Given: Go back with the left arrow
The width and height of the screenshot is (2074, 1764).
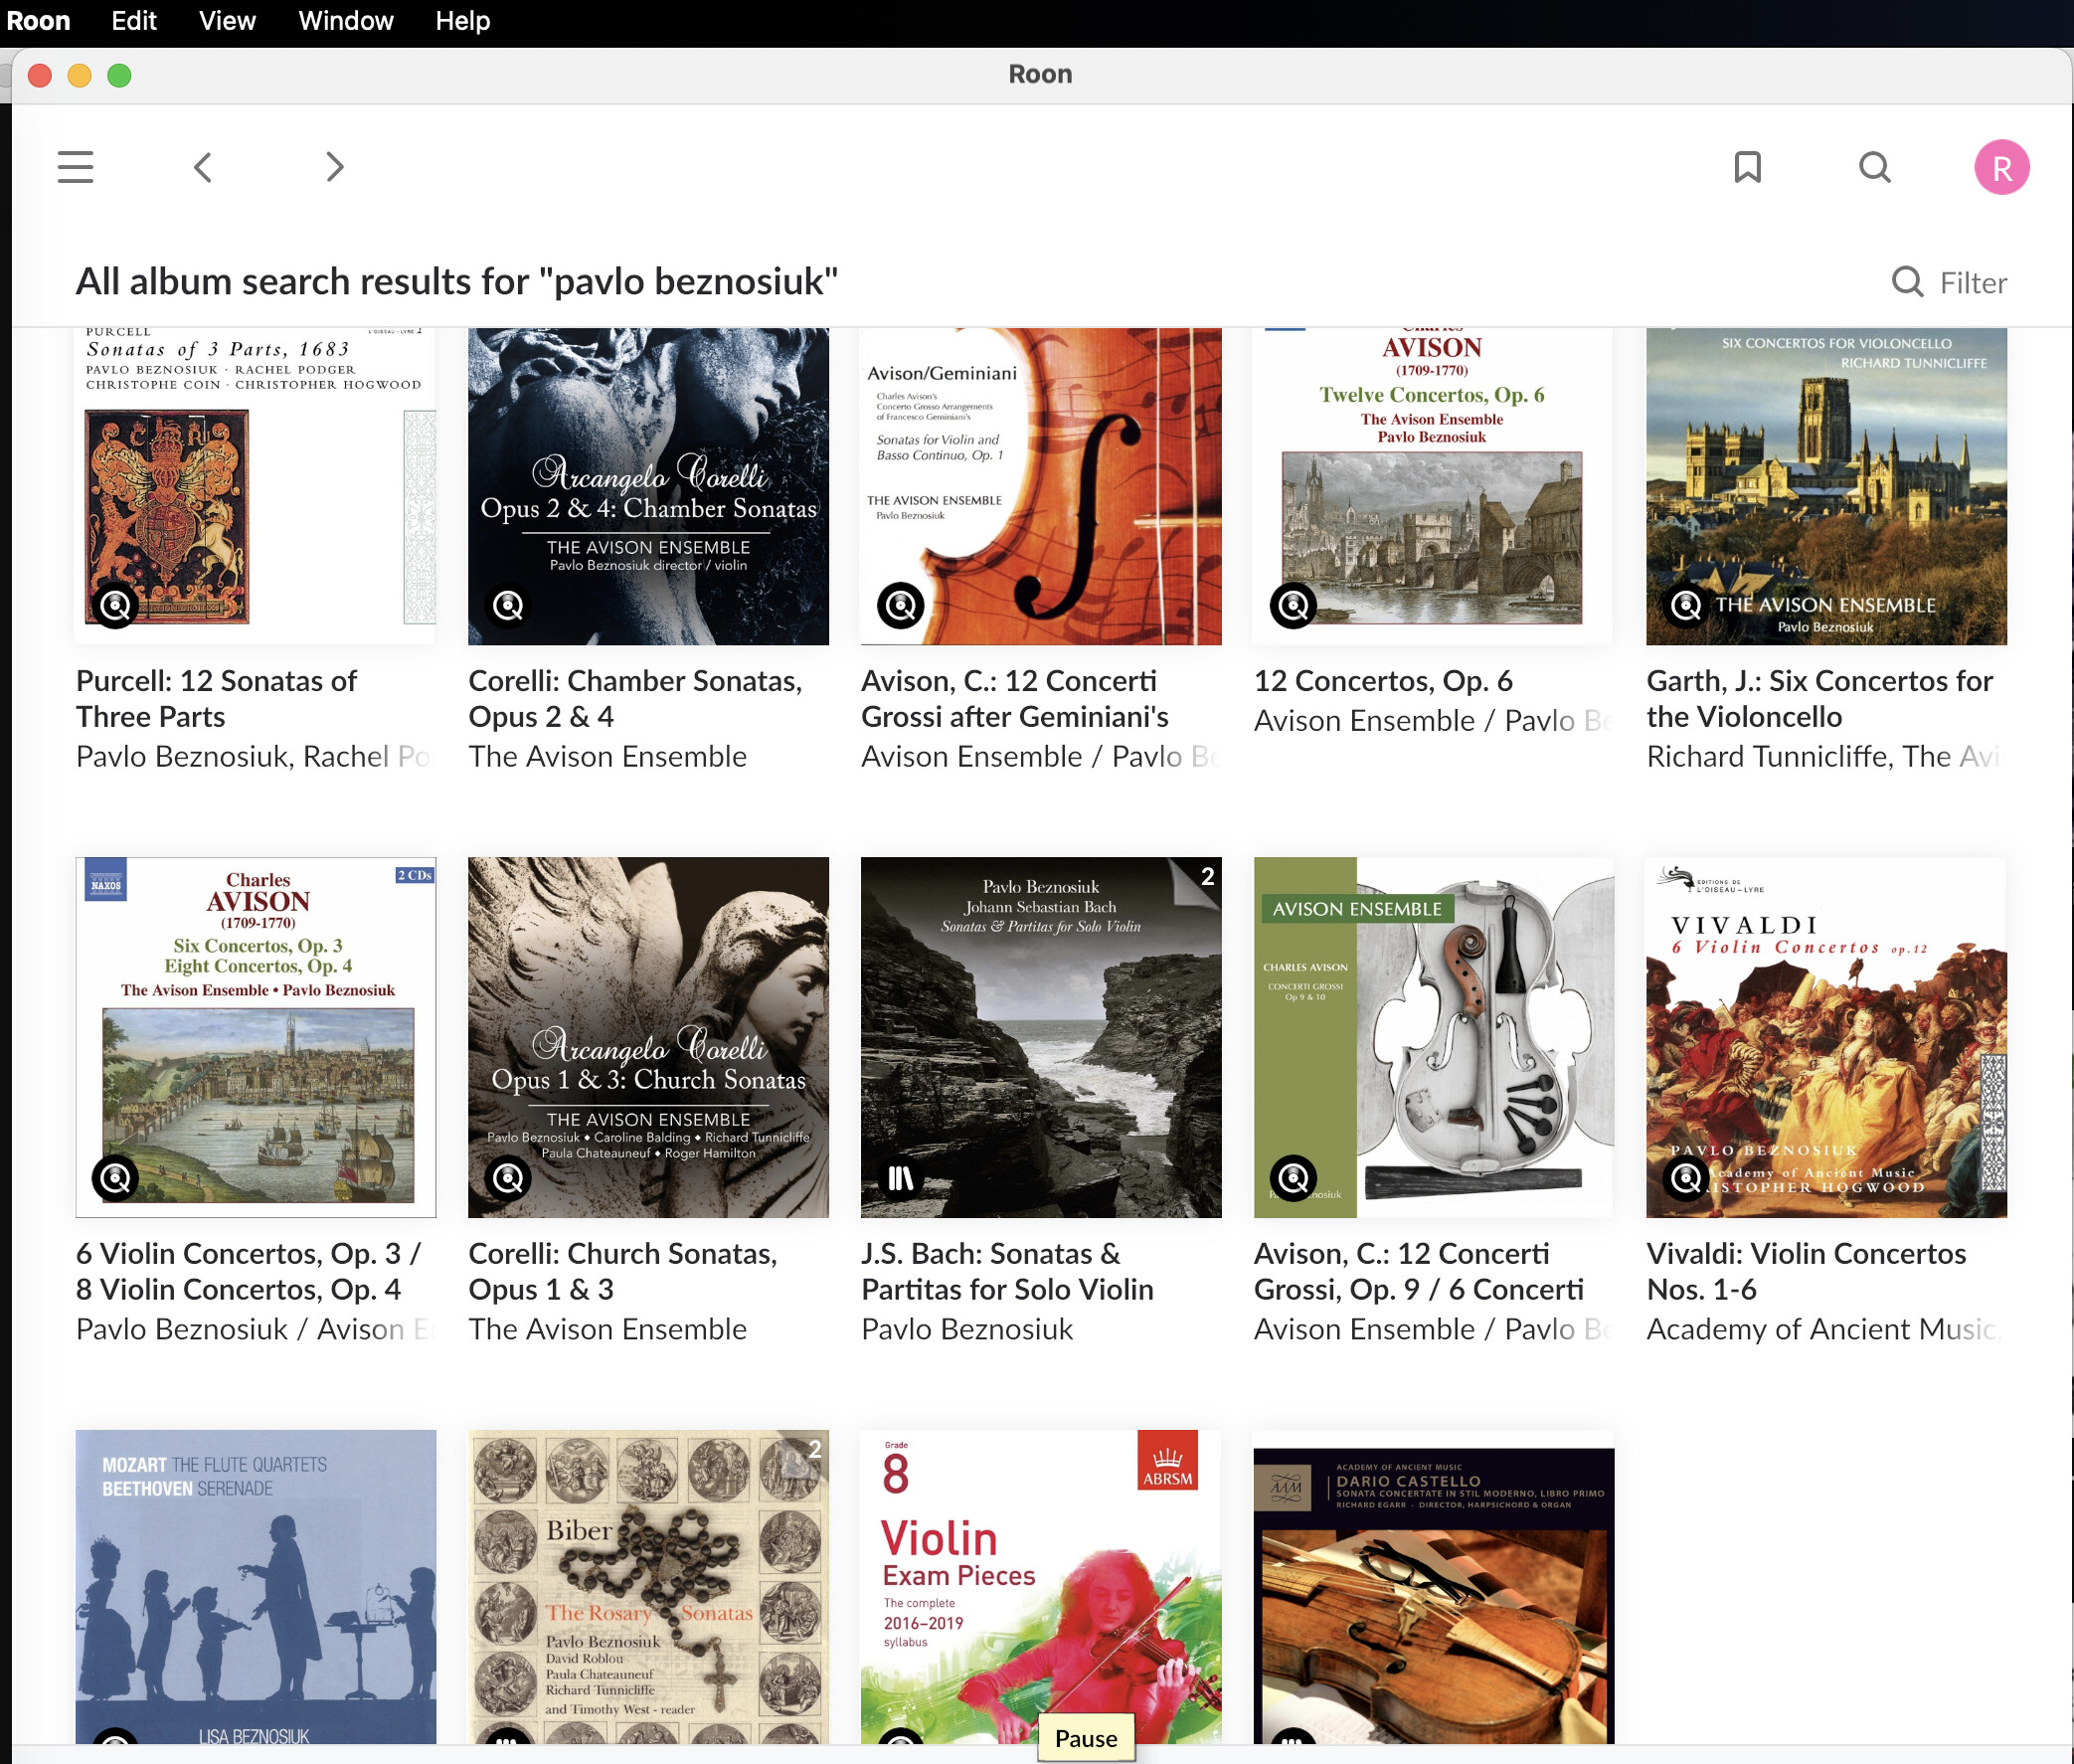Looking at the screenshot, I should 203,167.
